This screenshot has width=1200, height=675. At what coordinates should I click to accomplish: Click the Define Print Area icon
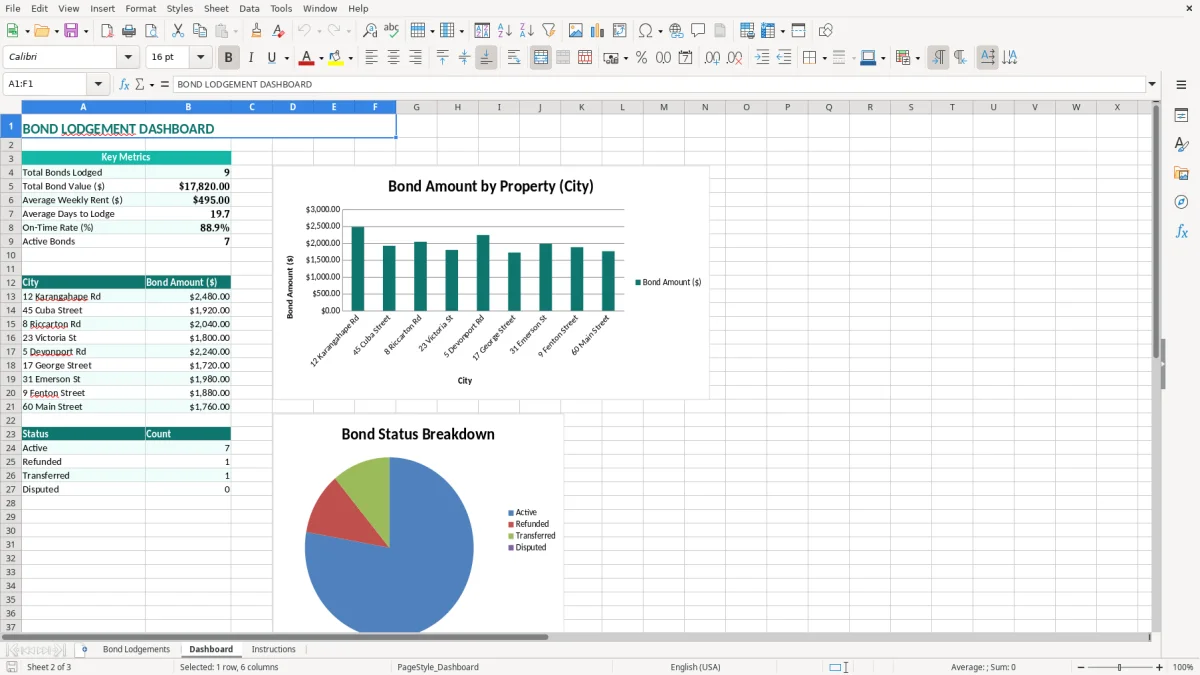point(748,31)
